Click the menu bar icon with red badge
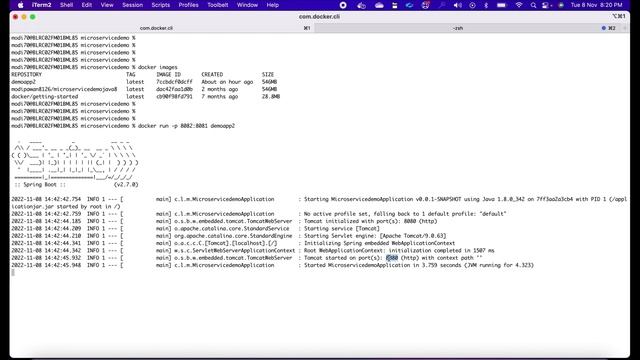This screenshot has height=360, width=640. point(426,5)
